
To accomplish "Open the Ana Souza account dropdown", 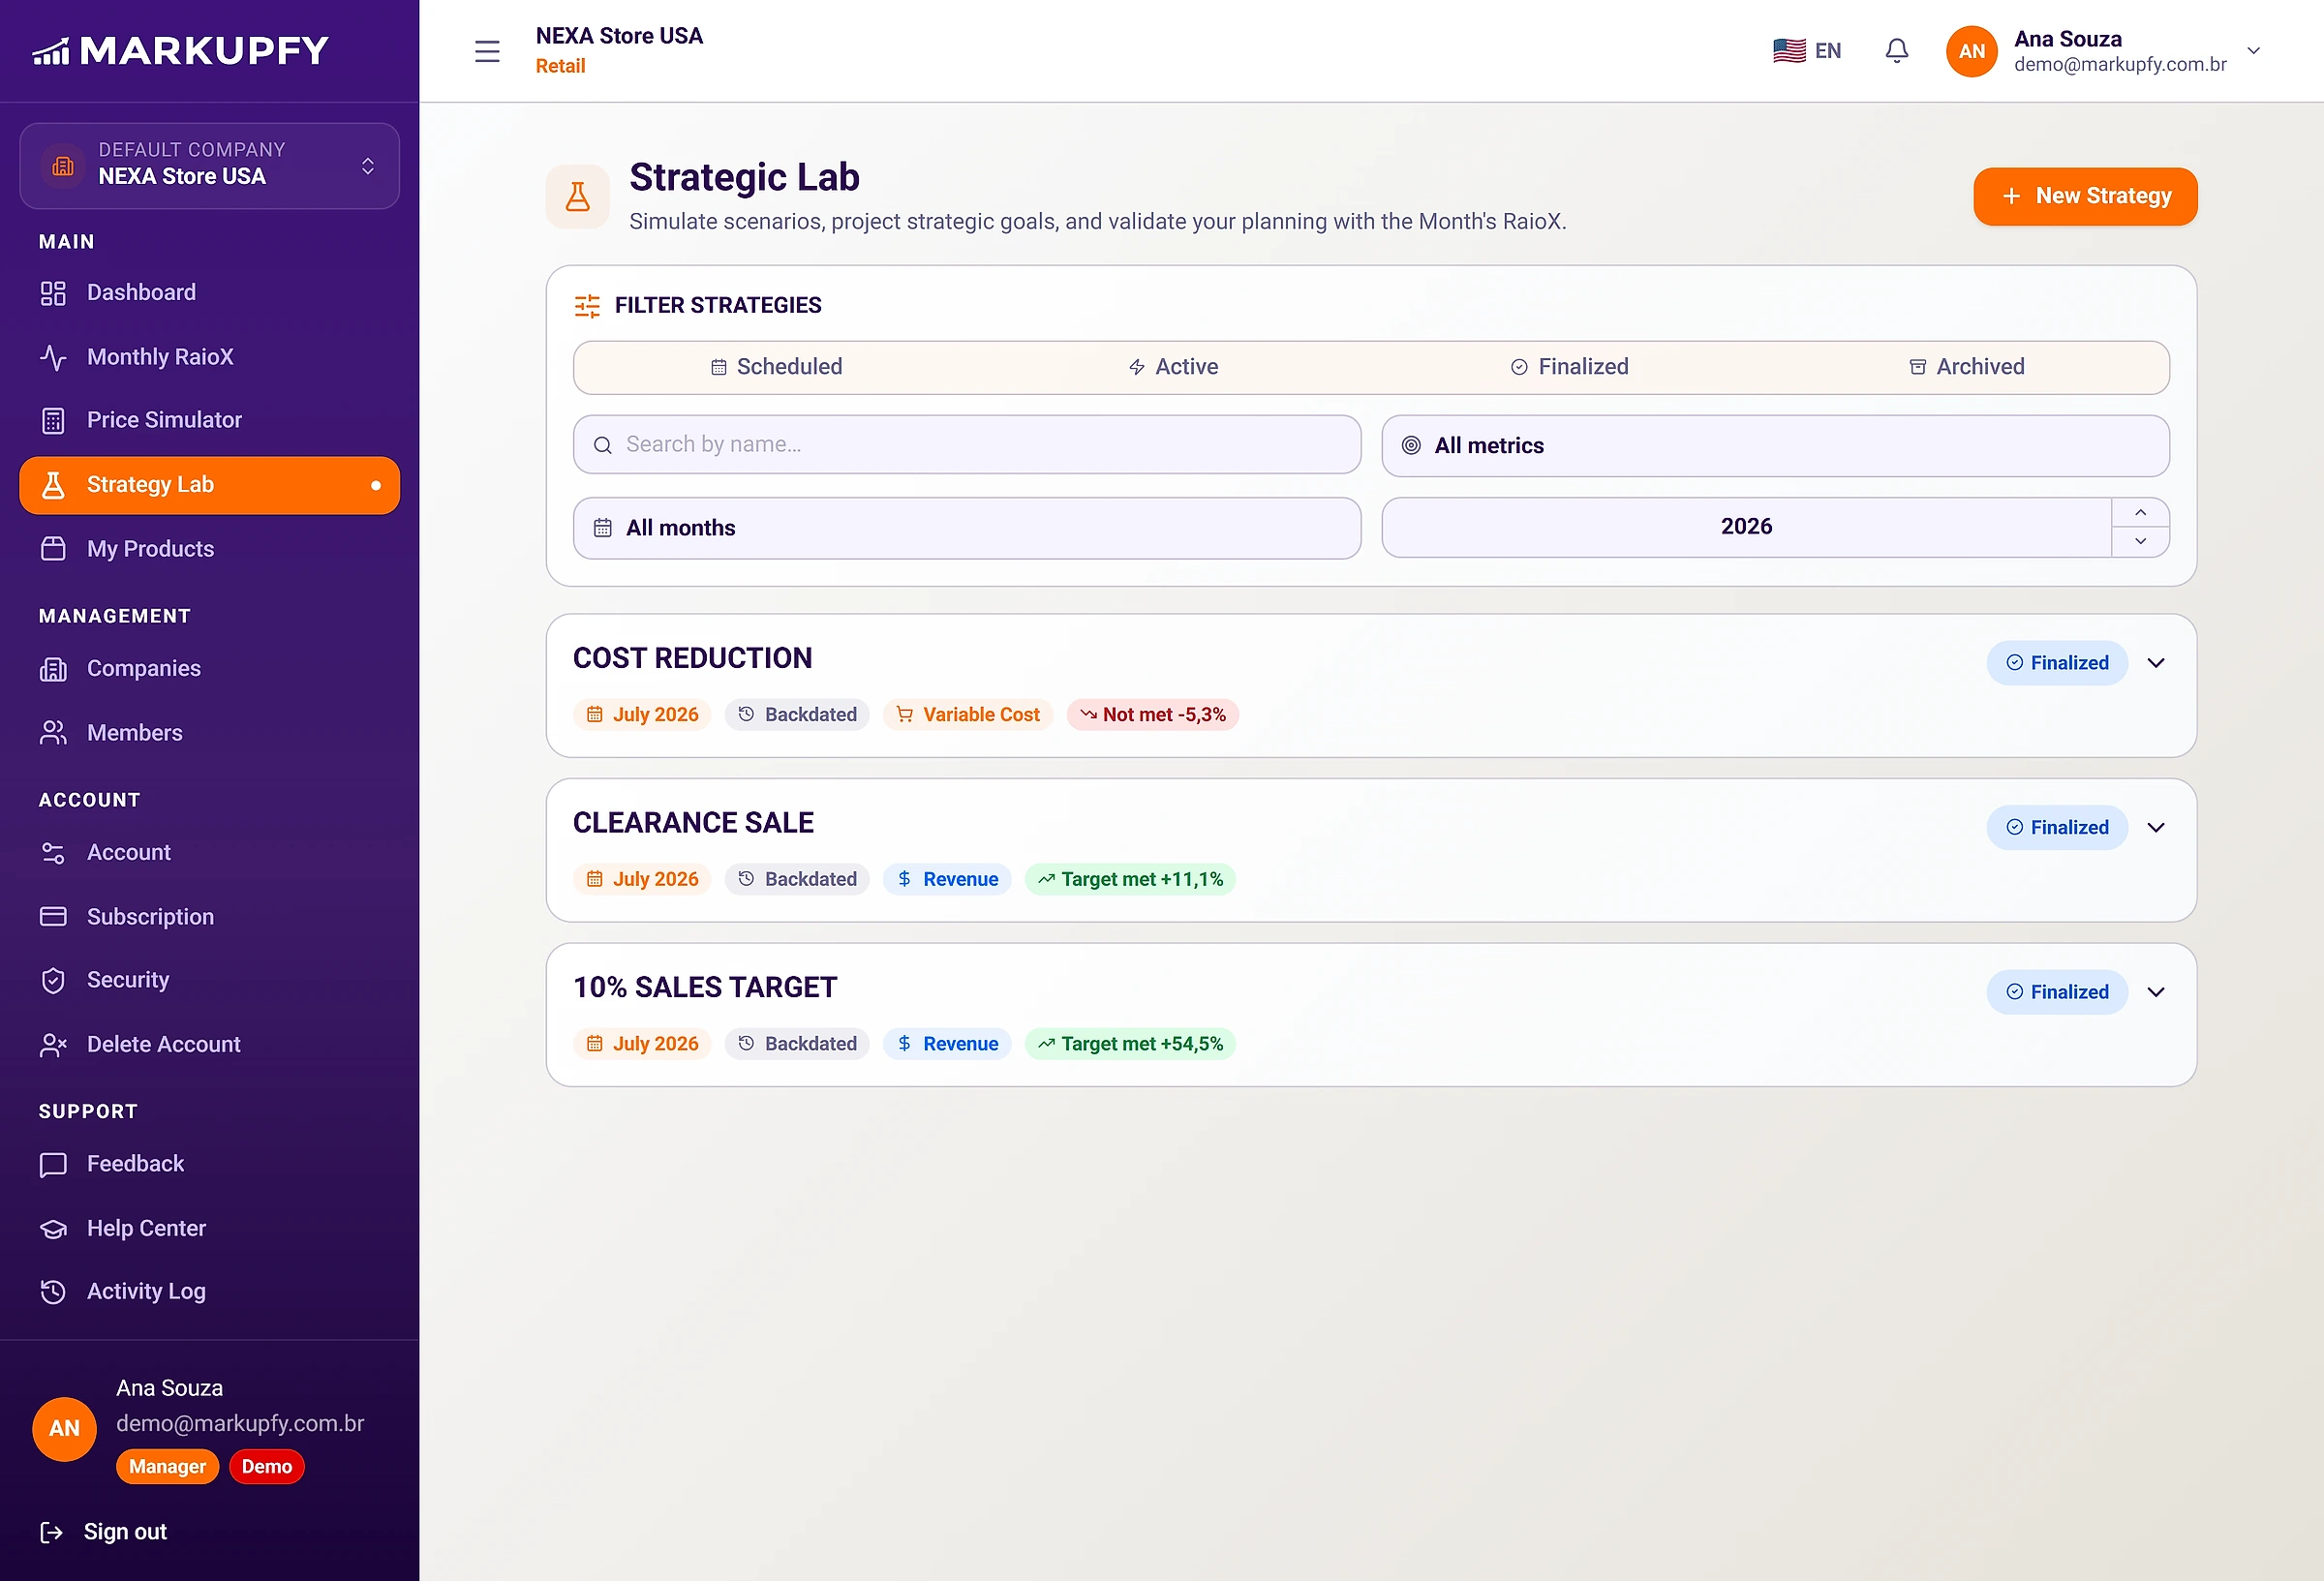I will pos(2253,51).
